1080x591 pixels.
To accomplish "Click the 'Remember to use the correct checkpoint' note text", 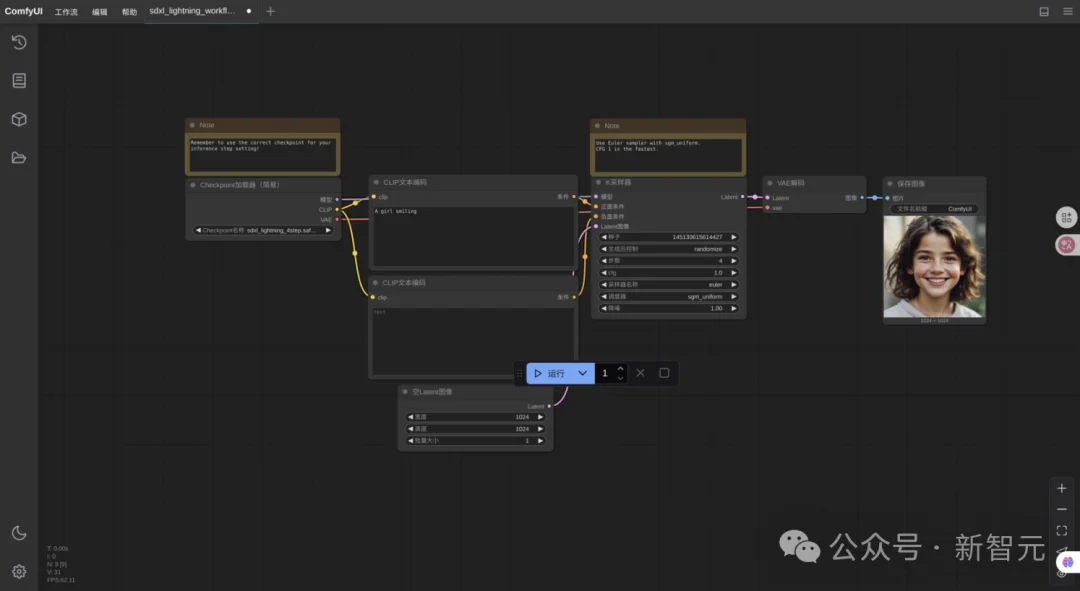I will point(262,154).
